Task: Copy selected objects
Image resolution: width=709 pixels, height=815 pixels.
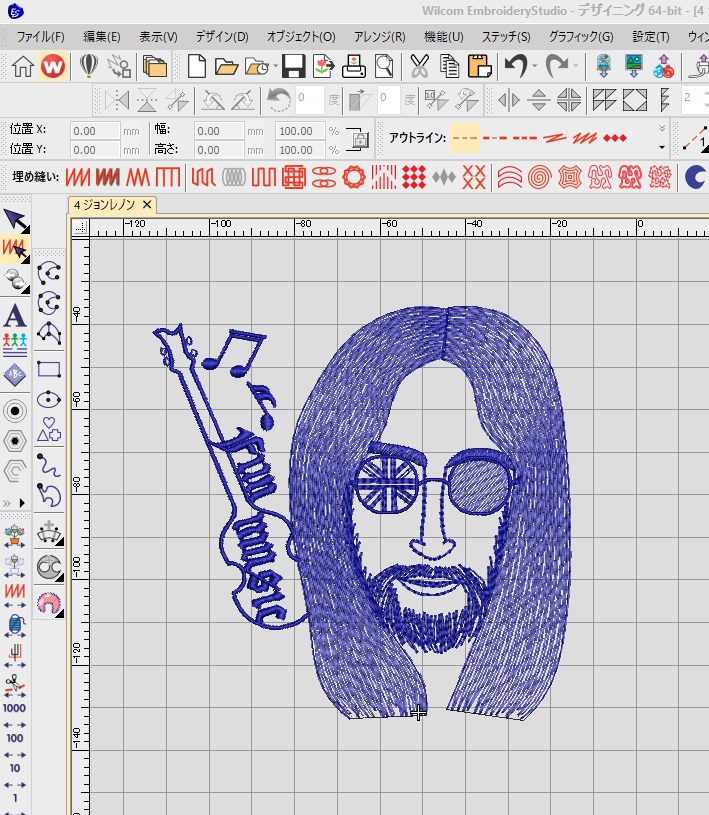Action: click(x=449, y=67)
